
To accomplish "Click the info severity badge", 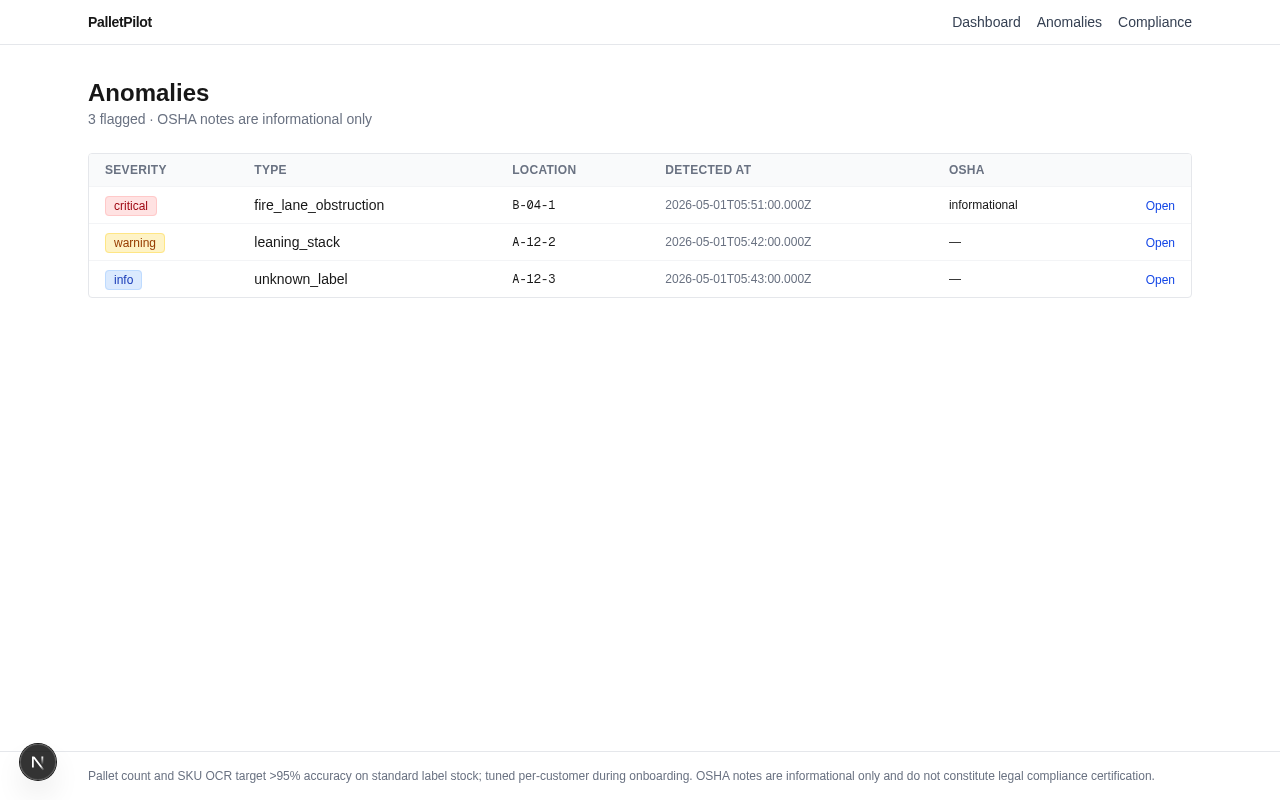I will (123, 280).
